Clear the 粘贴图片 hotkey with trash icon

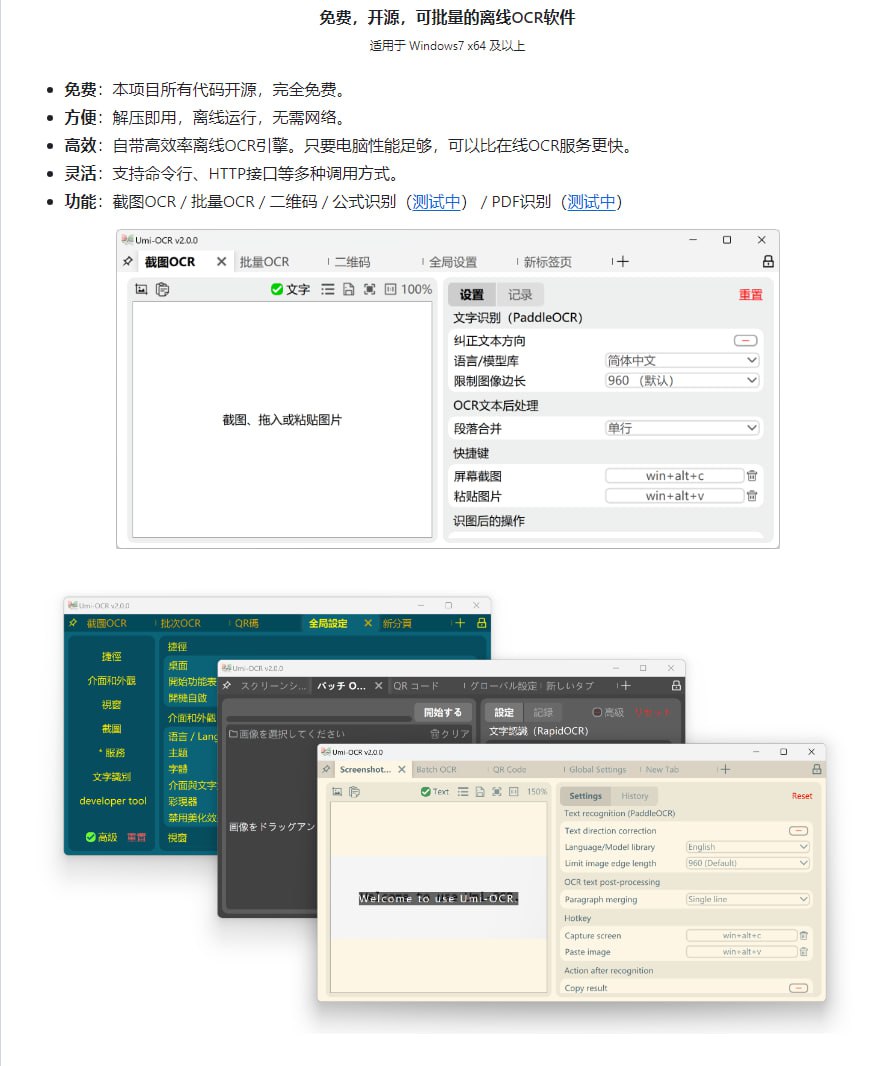[x=752, y=496]
